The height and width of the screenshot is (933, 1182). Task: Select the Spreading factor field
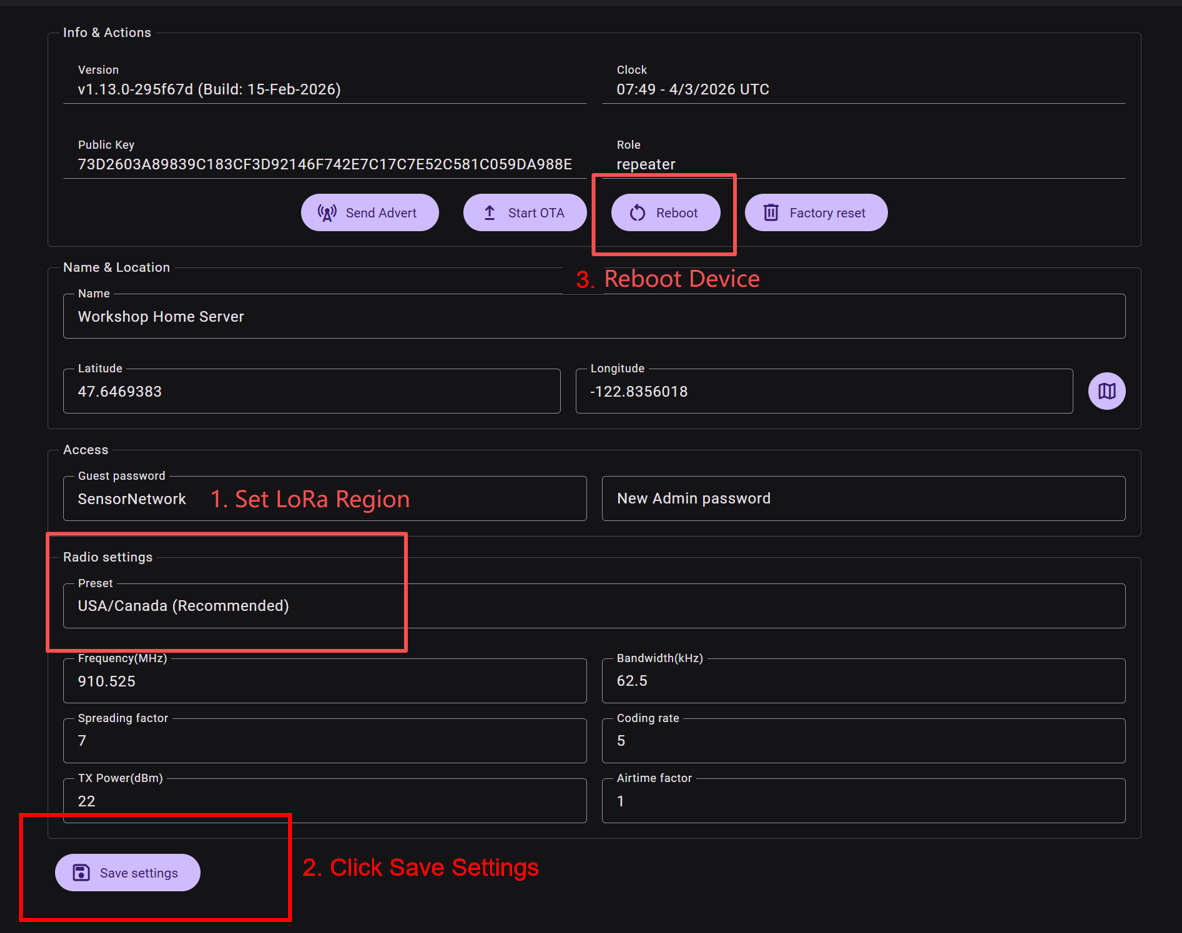click(324, 741)
